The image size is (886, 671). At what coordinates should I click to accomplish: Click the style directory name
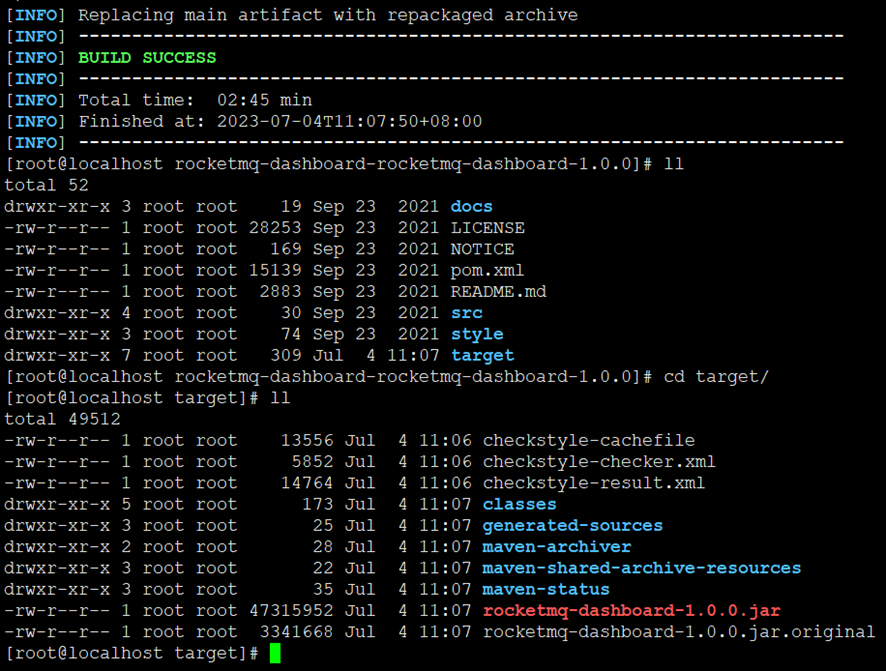point(477,334)
